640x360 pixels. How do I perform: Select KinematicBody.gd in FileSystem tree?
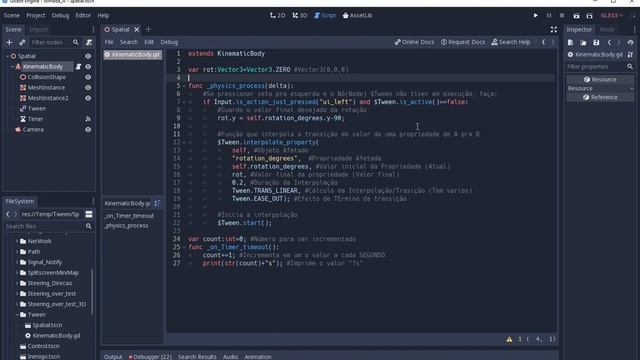pos(56,336)
